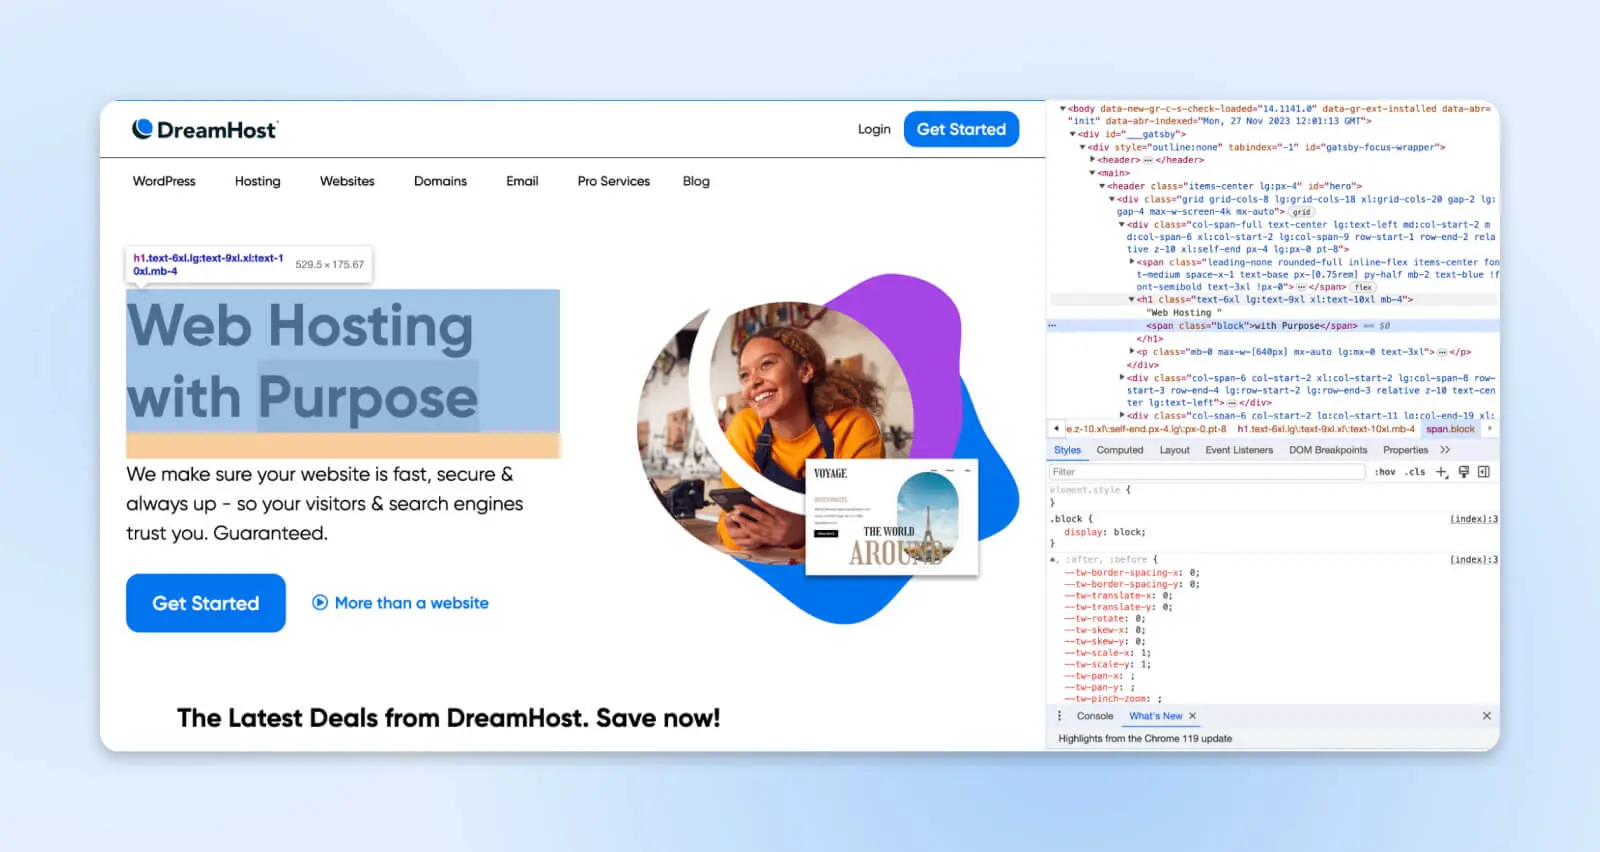Image resolution: width=1600 pixels, height=852 pixels.
Task: Open the Hosting nav menu
Action: [x=257, y=181]
